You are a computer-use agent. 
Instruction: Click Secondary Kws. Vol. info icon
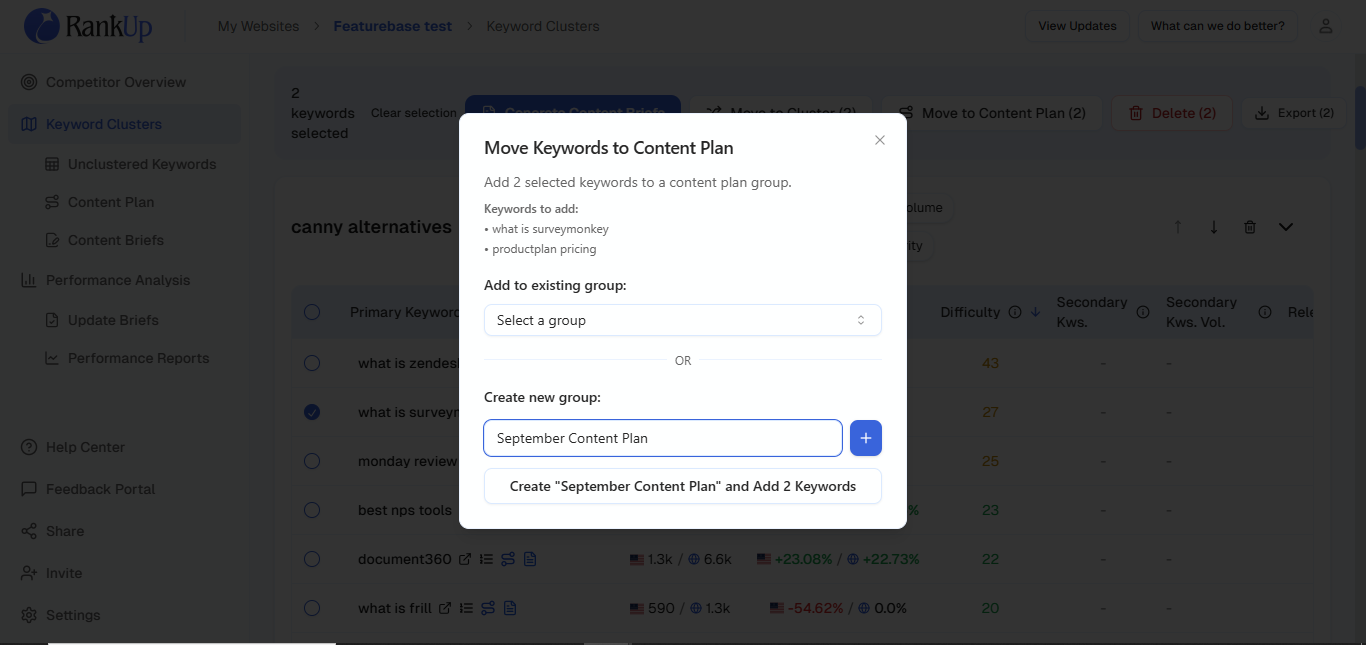(x=1265, y=312)
